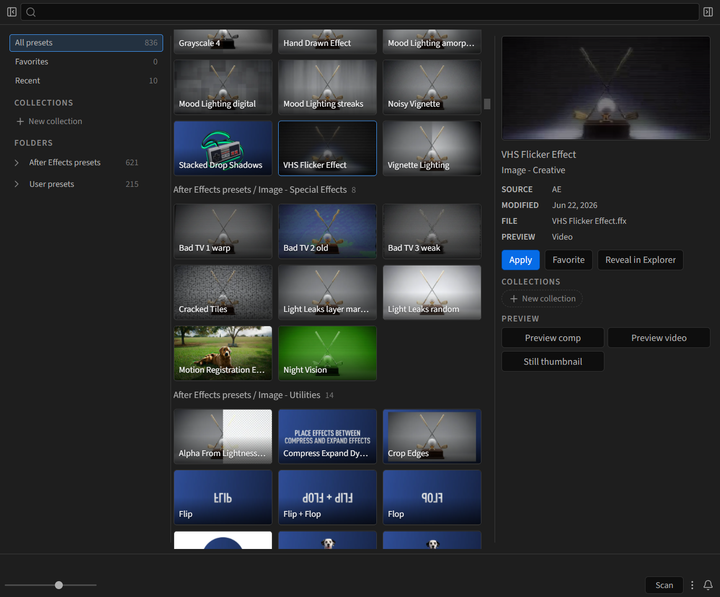
Task: Open the notifications bell icon
Action: [x=708, y=585]
